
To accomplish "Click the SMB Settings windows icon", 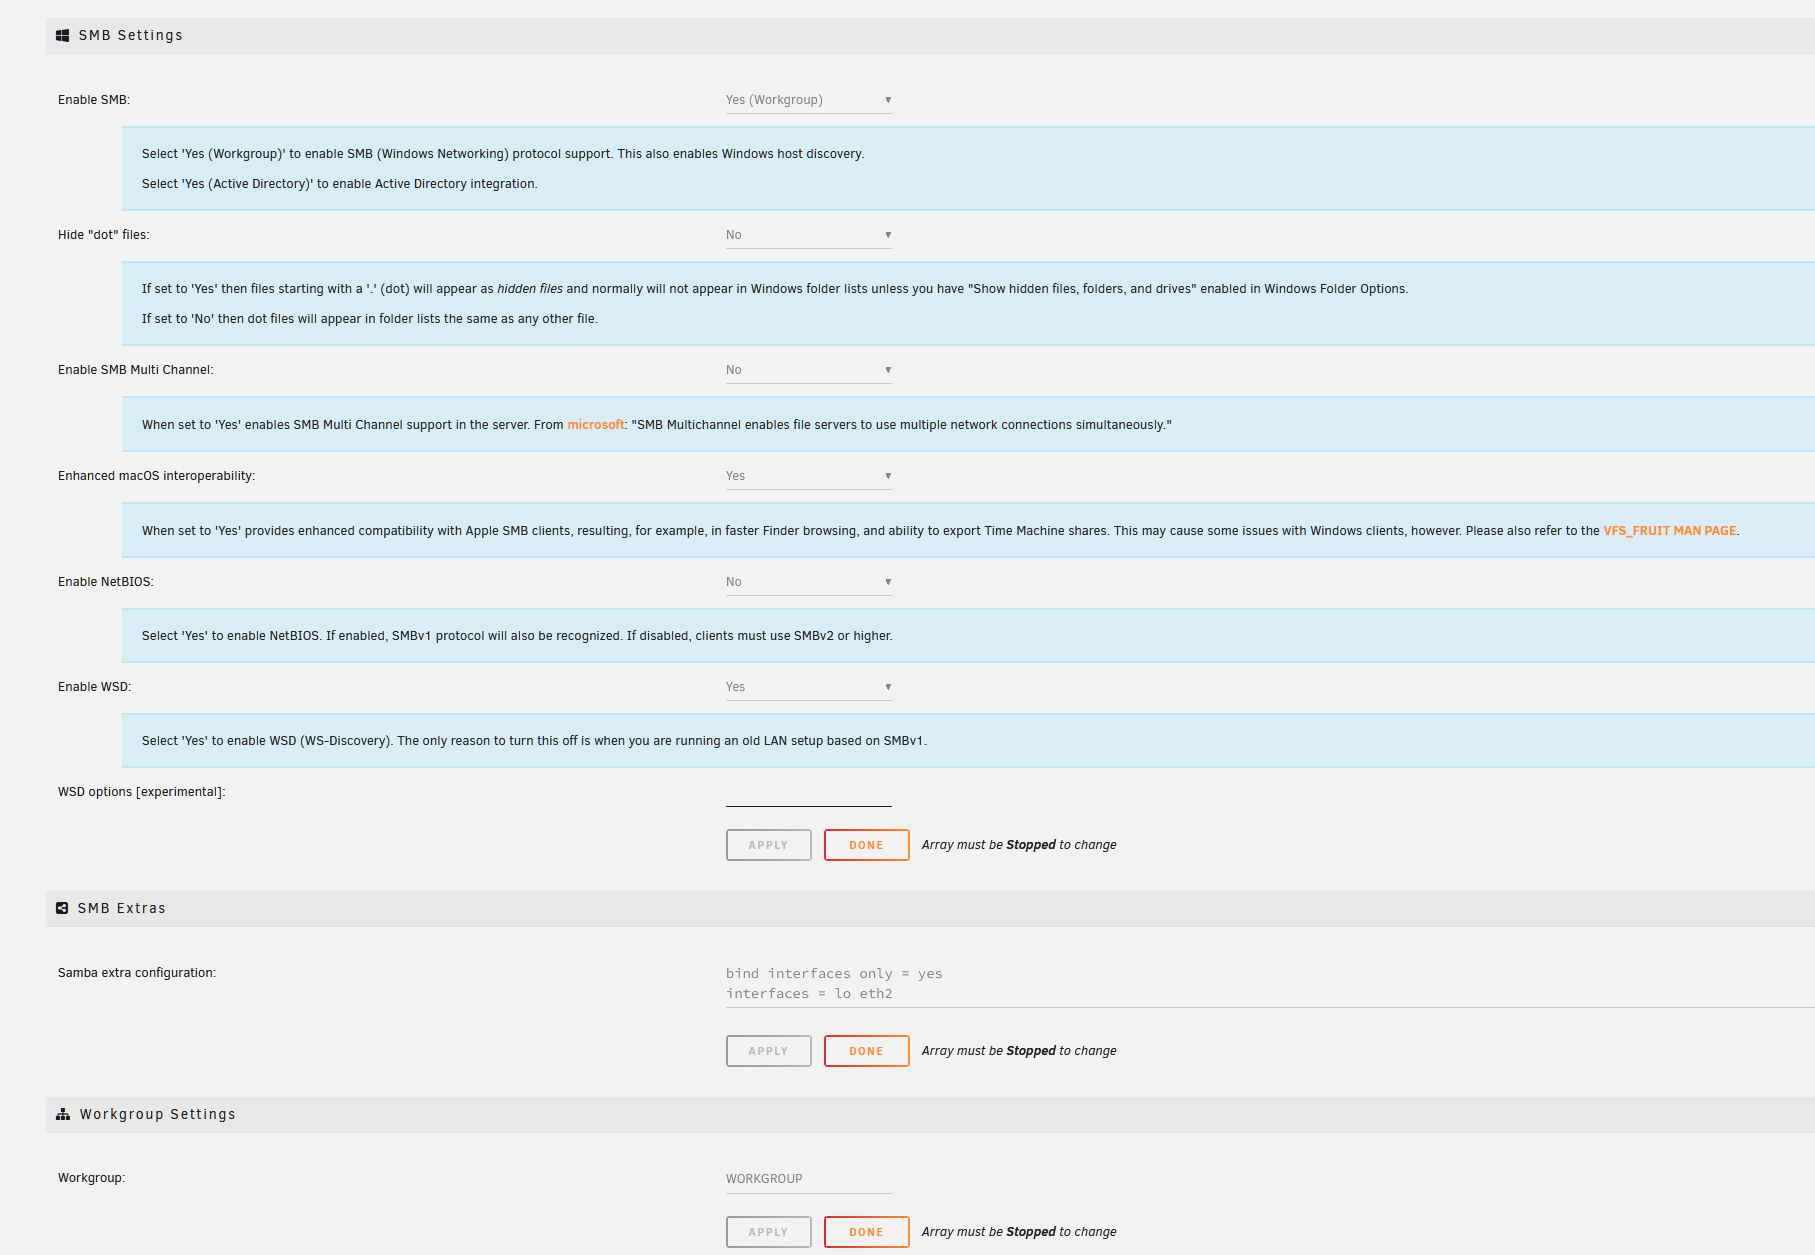I will [63, 34].
